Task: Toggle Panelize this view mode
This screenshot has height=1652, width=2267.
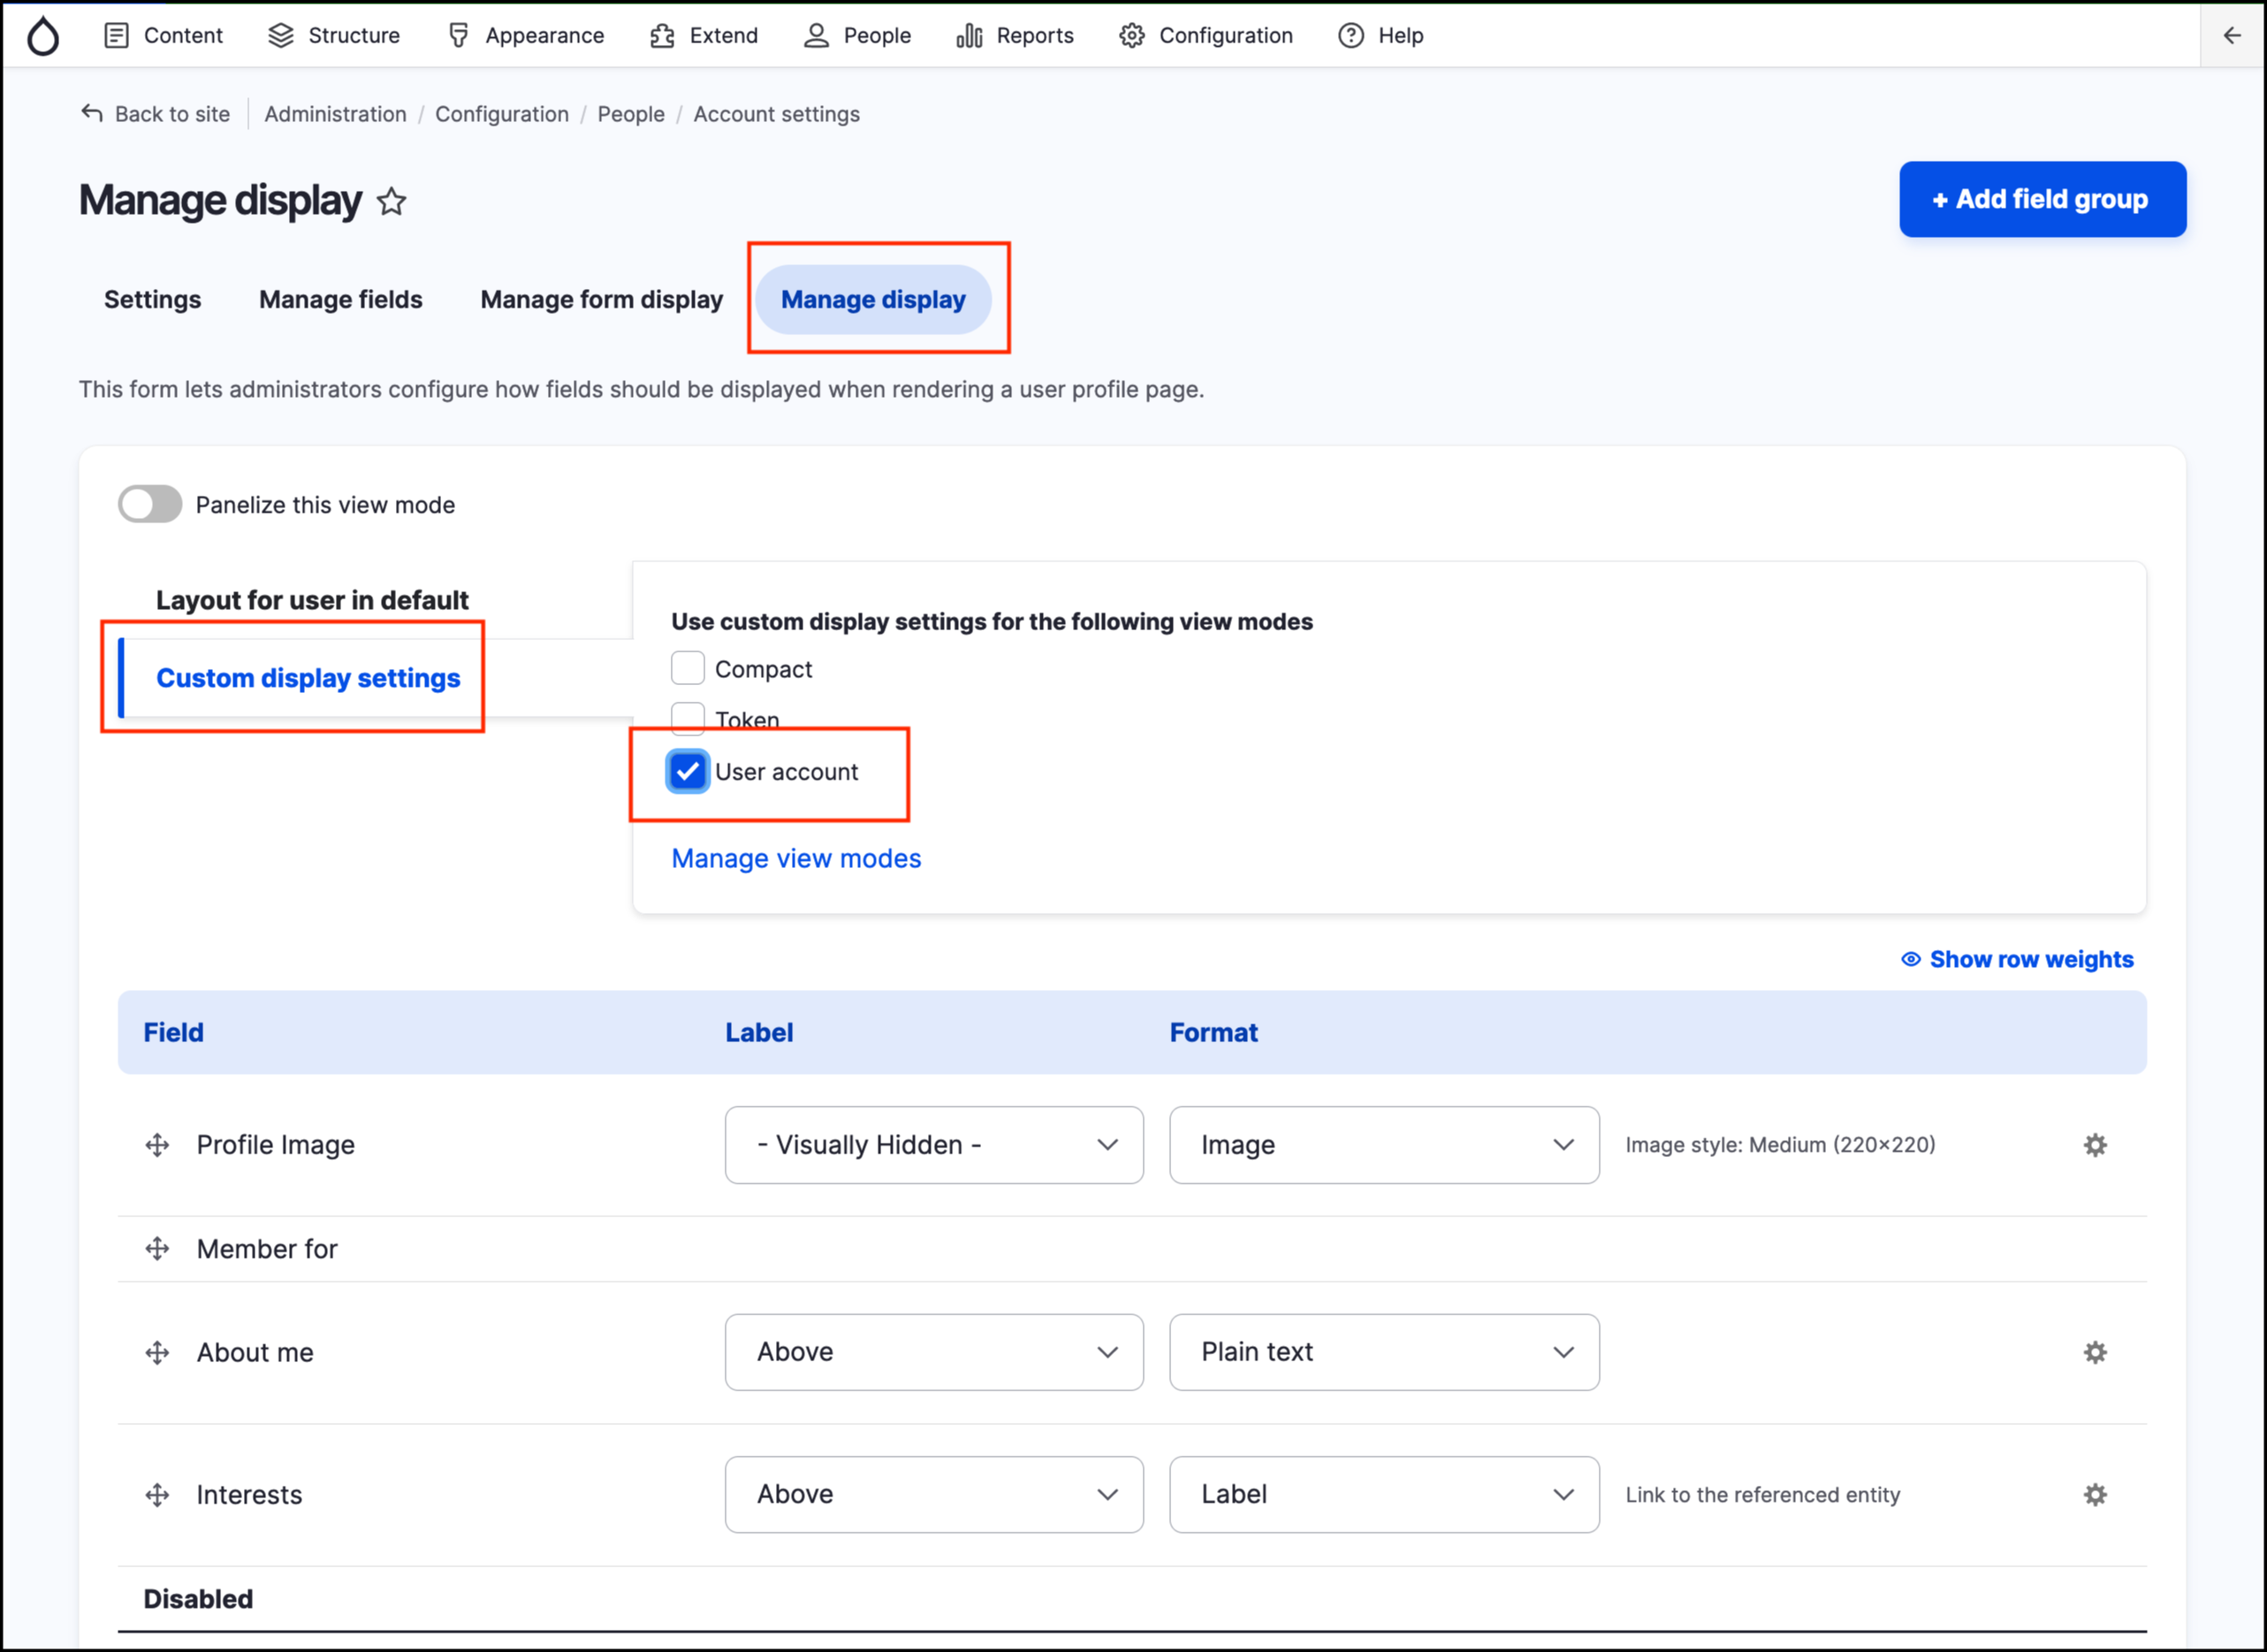Action: coord(149,504)
